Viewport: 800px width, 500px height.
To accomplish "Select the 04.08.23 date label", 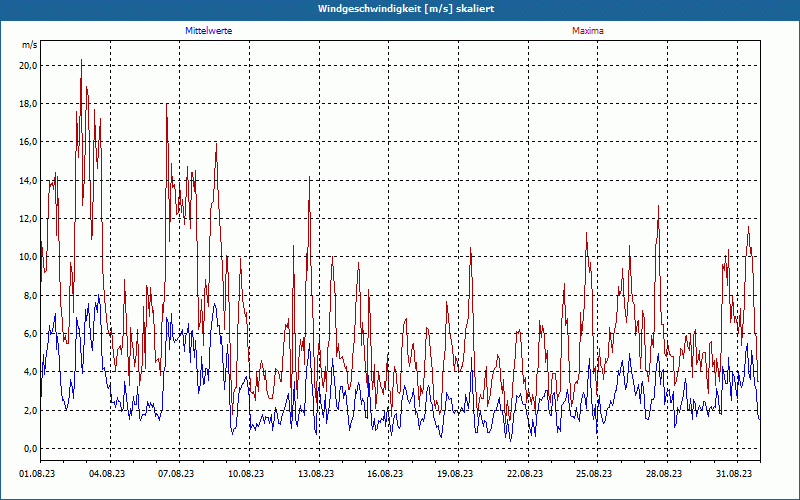I will tap(107, 473).
